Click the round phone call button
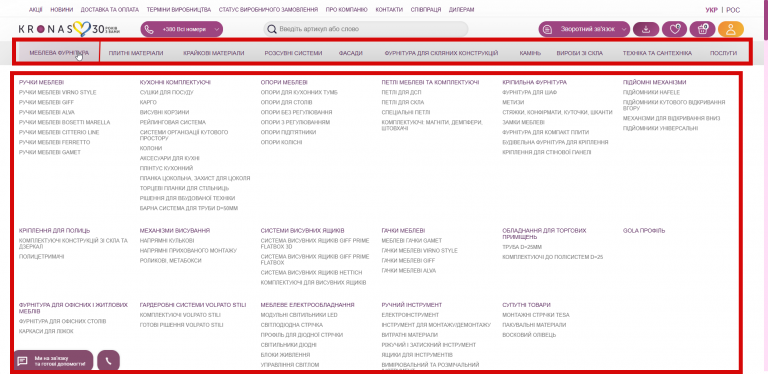 (x=108, y=361)
